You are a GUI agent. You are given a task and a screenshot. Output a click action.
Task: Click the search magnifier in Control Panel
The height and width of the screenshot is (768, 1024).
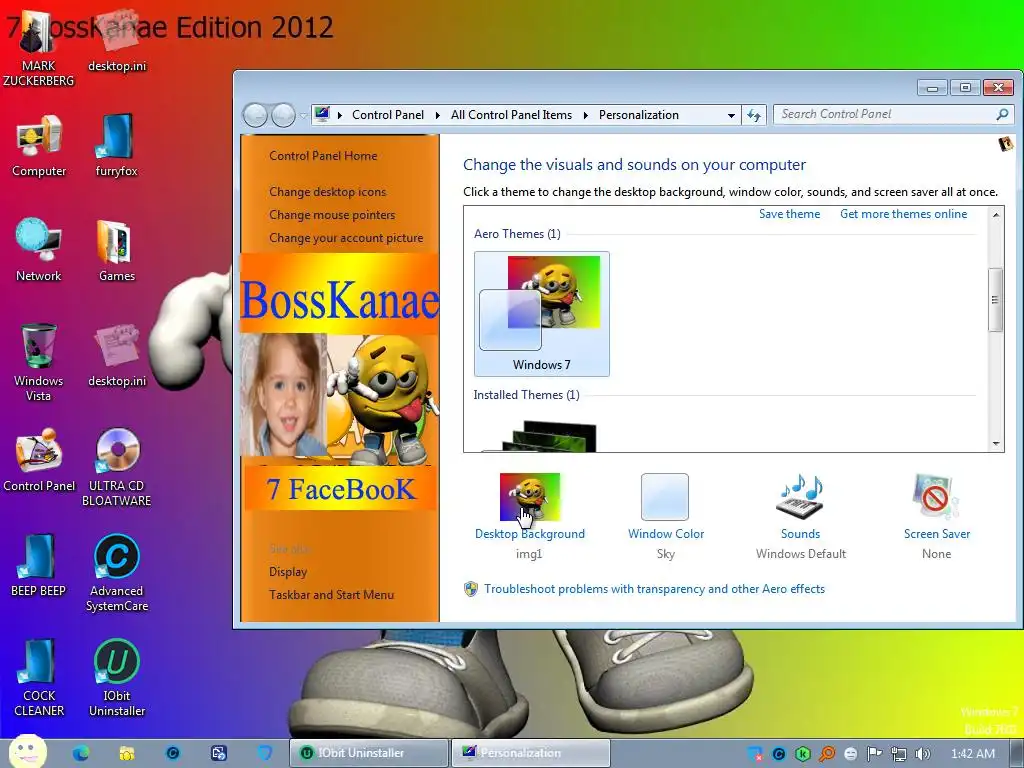(x=1002, y=114)
